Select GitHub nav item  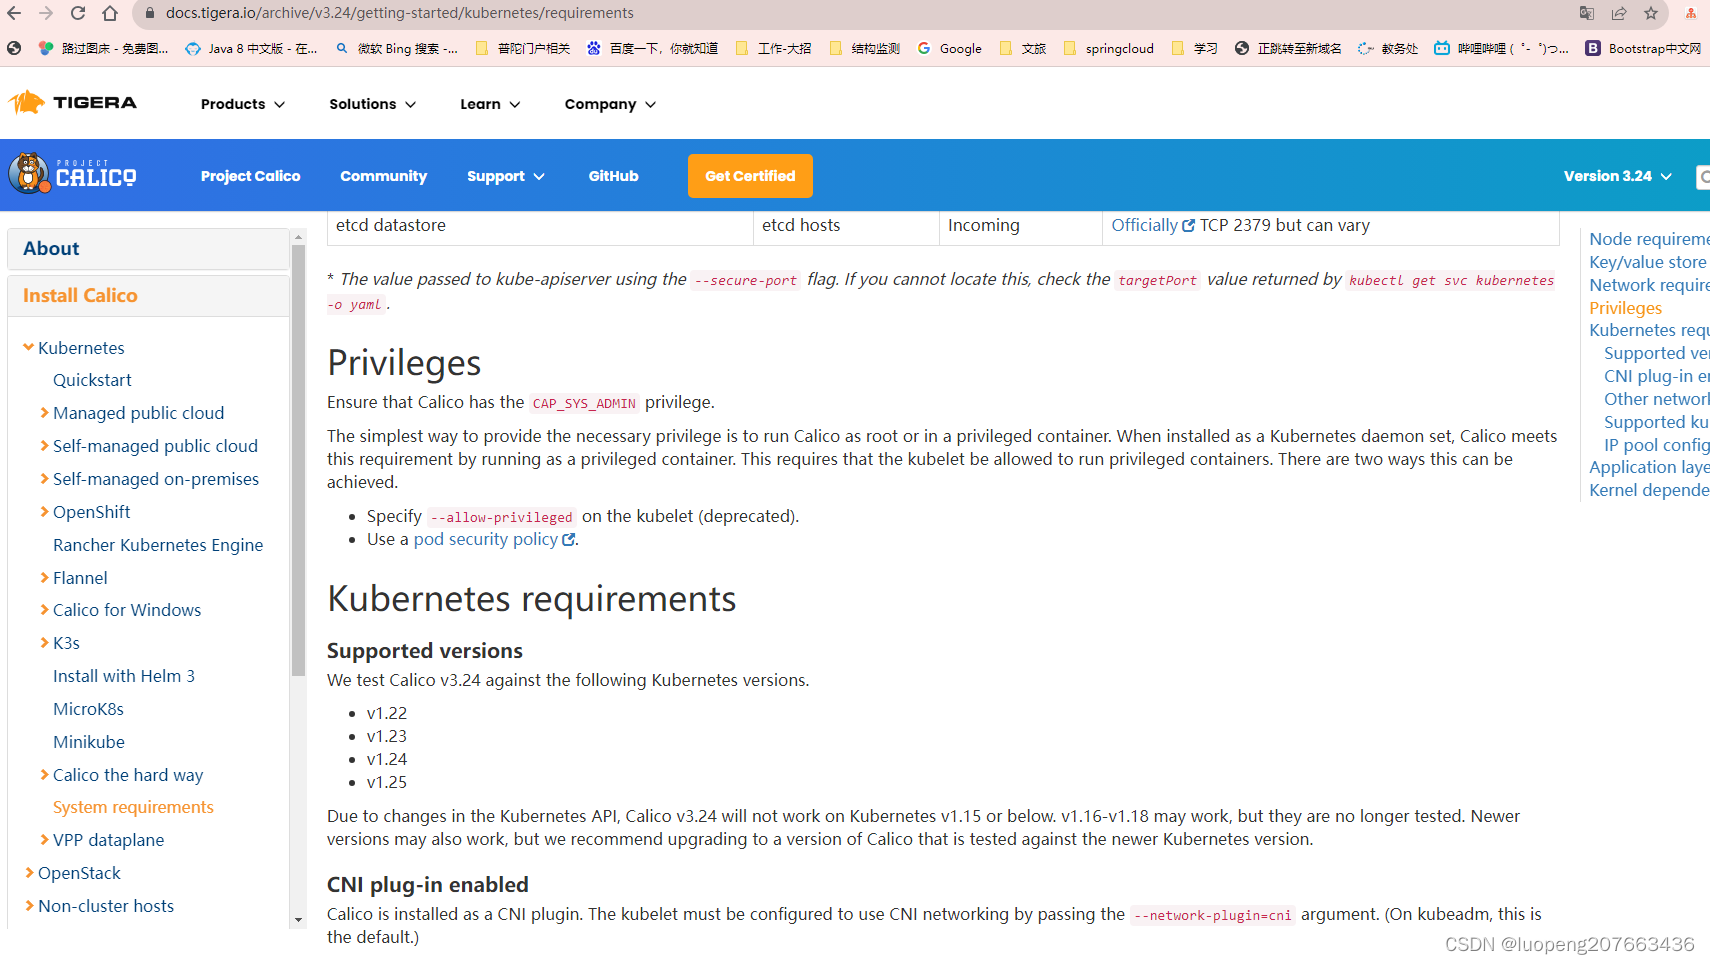tap(613, 176)
